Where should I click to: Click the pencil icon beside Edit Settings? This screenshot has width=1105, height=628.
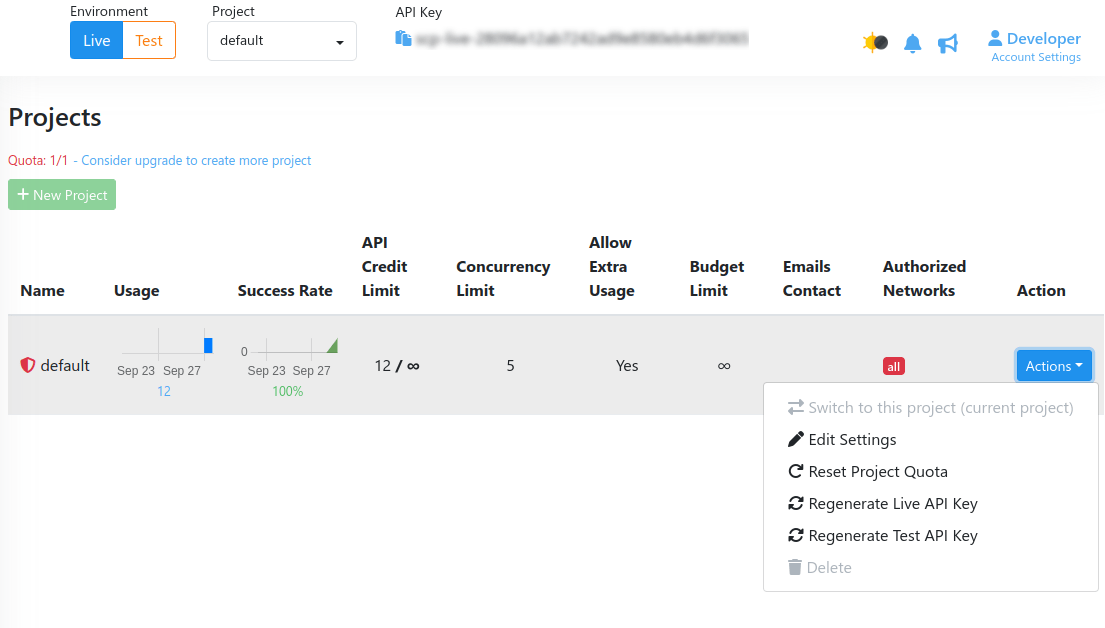(796, 439)
